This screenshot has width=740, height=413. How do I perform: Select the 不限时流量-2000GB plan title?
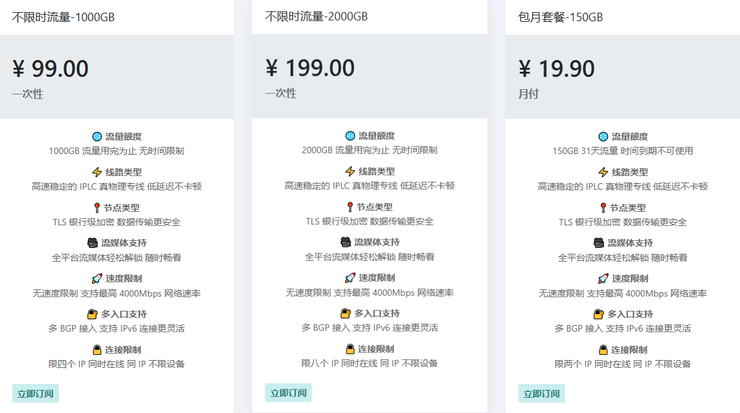(x=316, y=17)
